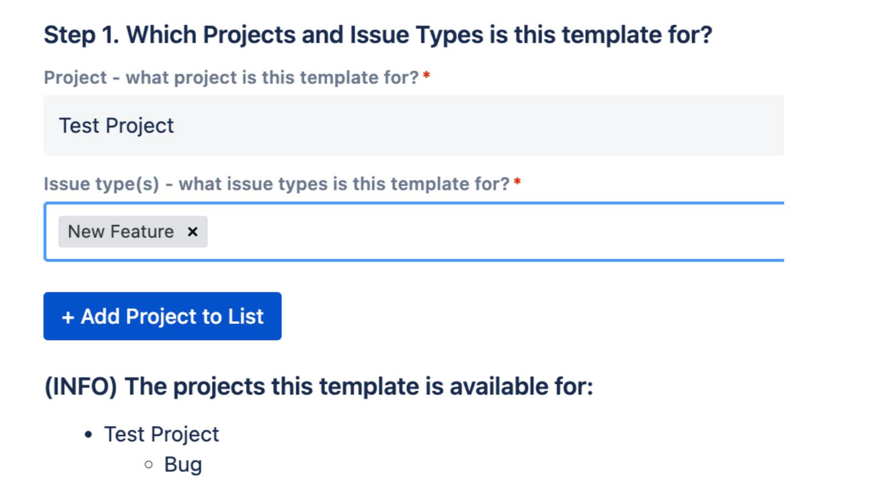Click the words 'Add Project to List'
The height and width of the screenshot is (496, 871).
172,317
